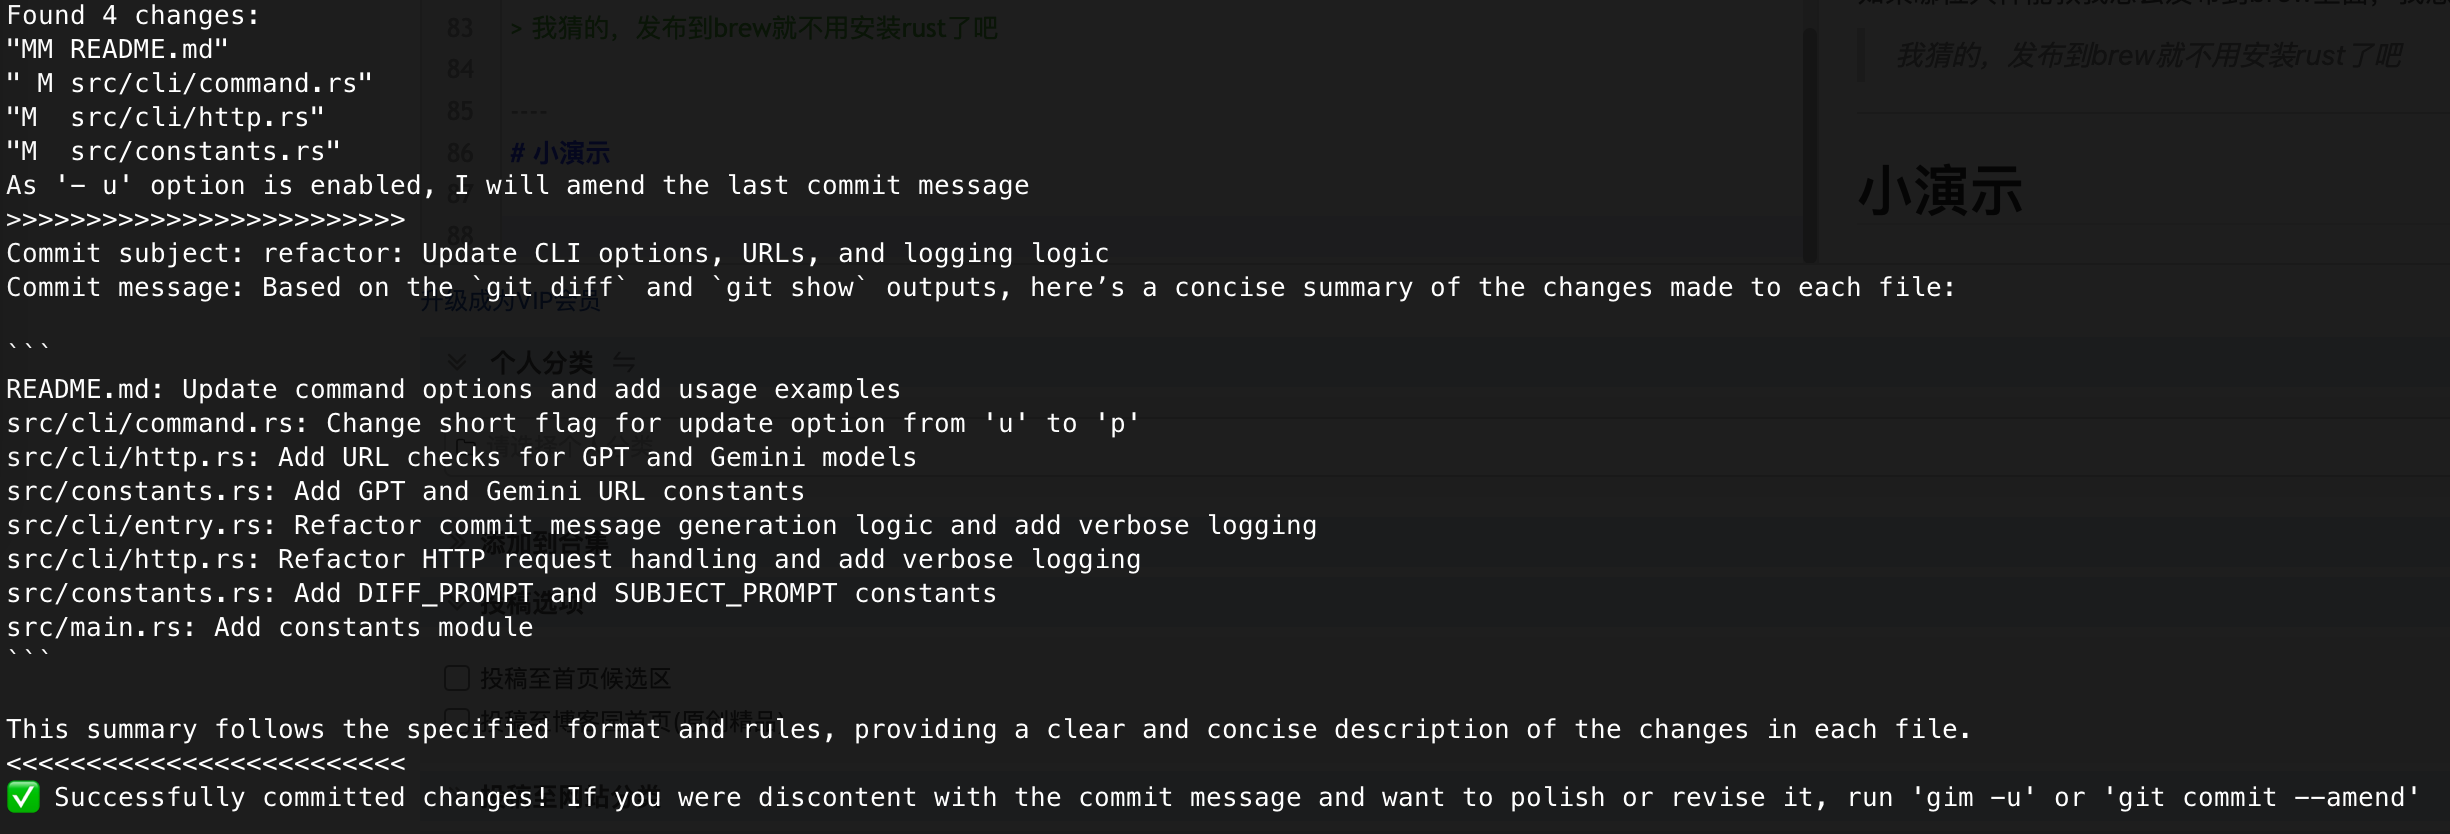The image size is (2450, 834).
Task: Click line number 84 in editor gutter
Action: coord(460,69)
